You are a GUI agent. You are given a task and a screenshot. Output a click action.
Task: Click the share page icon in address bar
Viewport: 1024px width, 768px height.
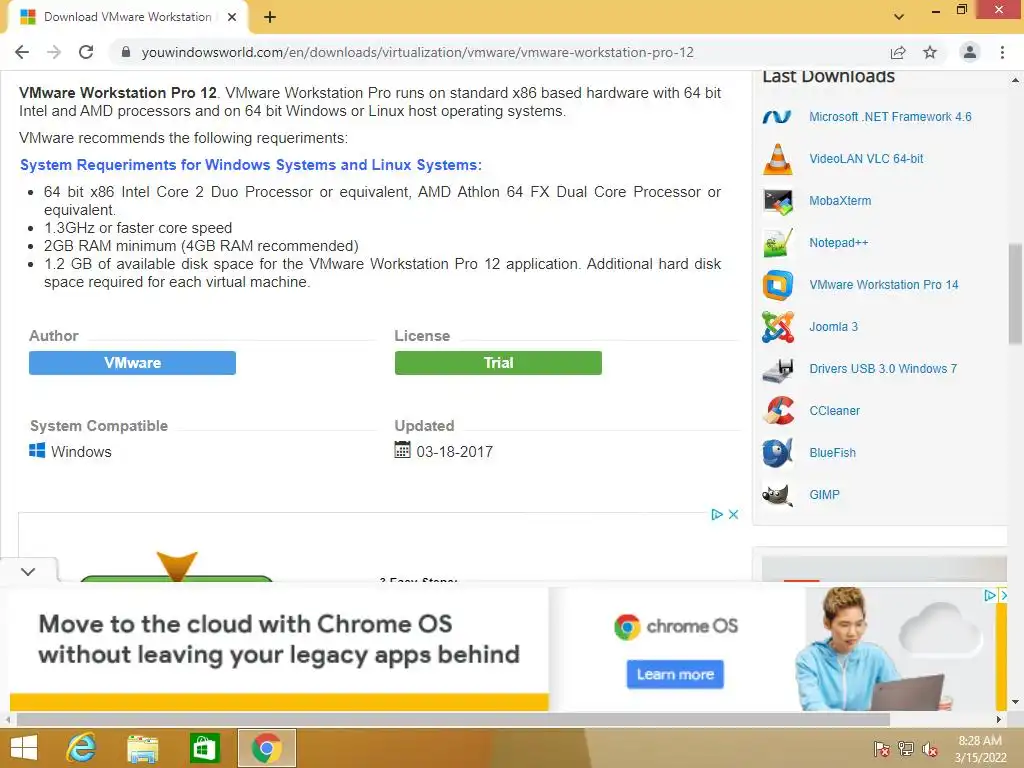(898, 52)
